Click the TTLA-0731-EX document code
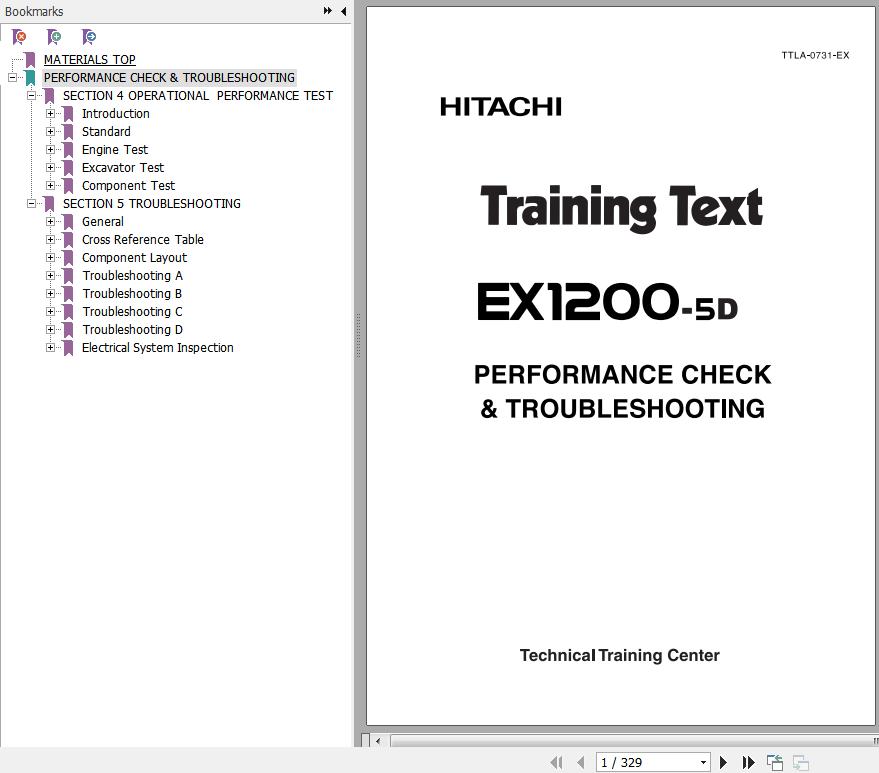The width and height of the screenshot is (879, 773). [815, 55]
